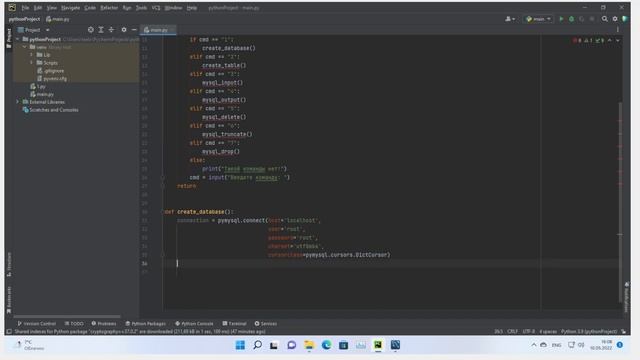Open the TODO tool window
This screenshot has width=640, height=360.
click(74, 324)
